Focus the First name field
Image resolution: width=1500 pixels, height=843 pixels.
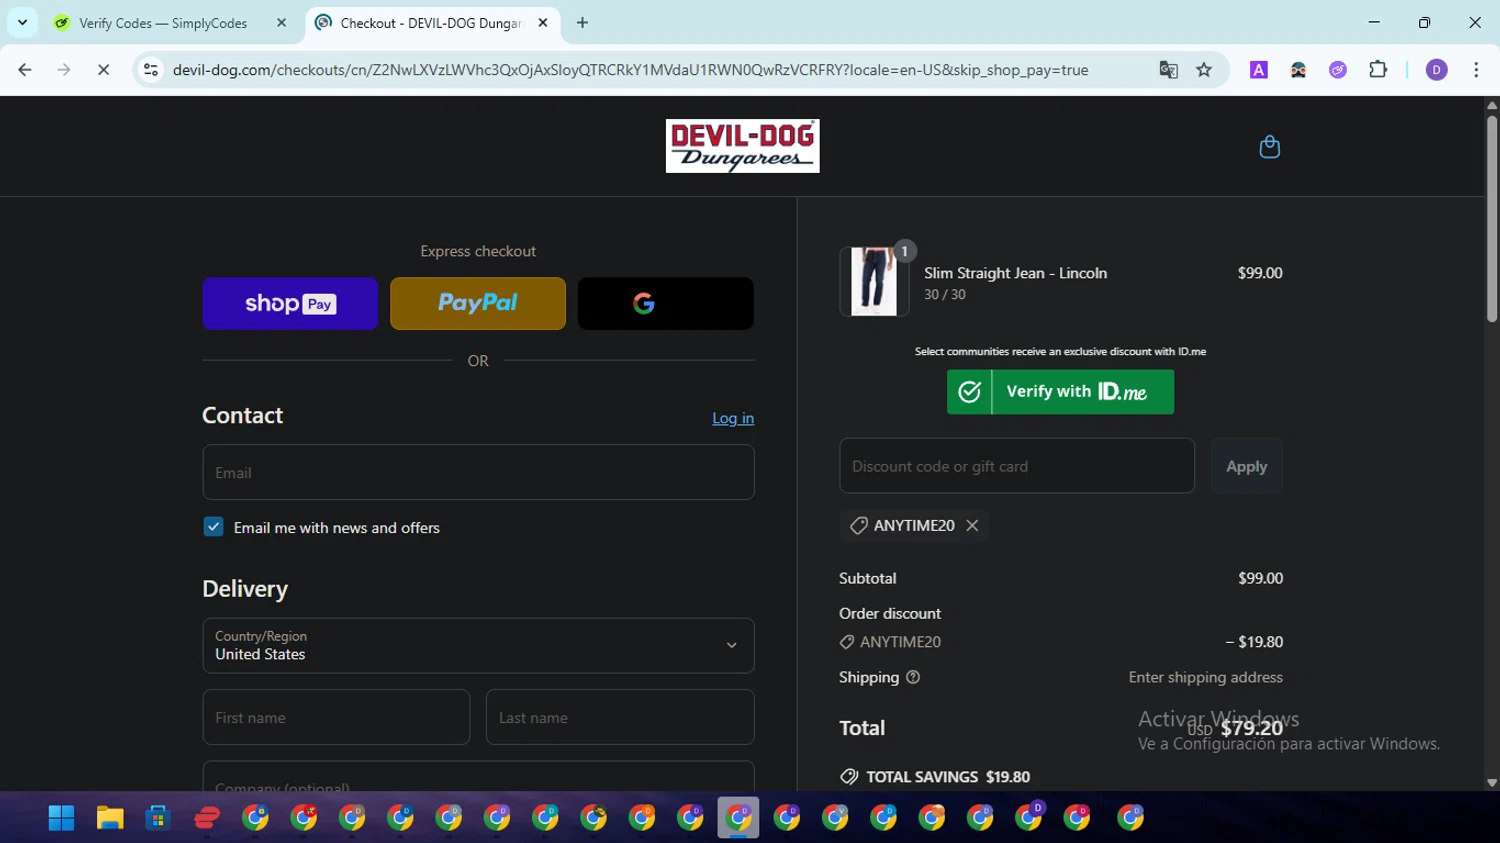[x=336, y=717]
